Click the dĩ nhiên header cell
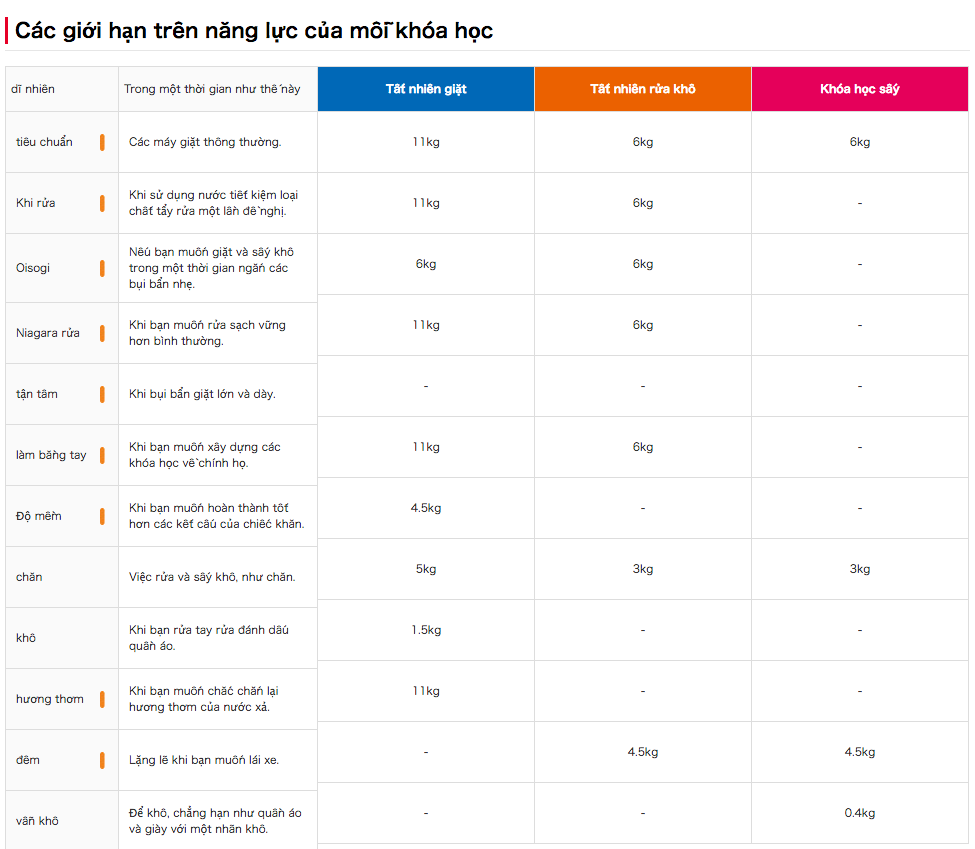This screenshot has height=849, width=975. pyautogui.click(x=33, y=89)
